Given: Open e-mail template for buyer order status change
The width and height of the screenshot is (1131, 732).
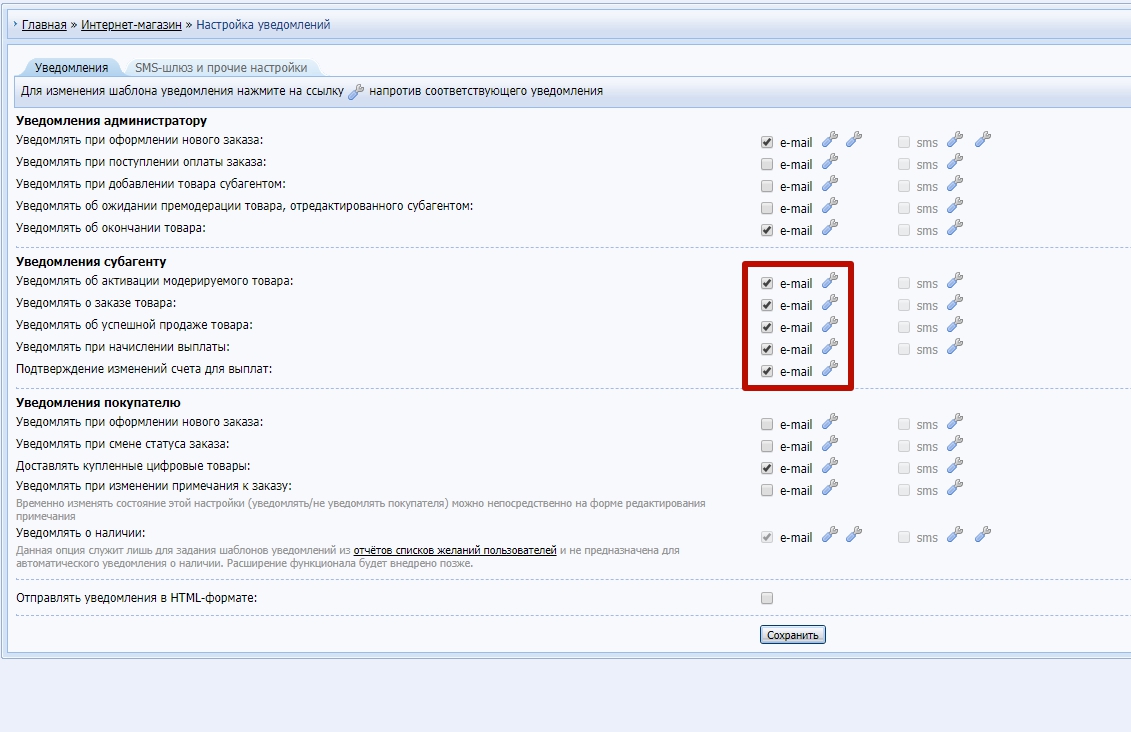Looking at the screenshot, I should coord(829,444).
